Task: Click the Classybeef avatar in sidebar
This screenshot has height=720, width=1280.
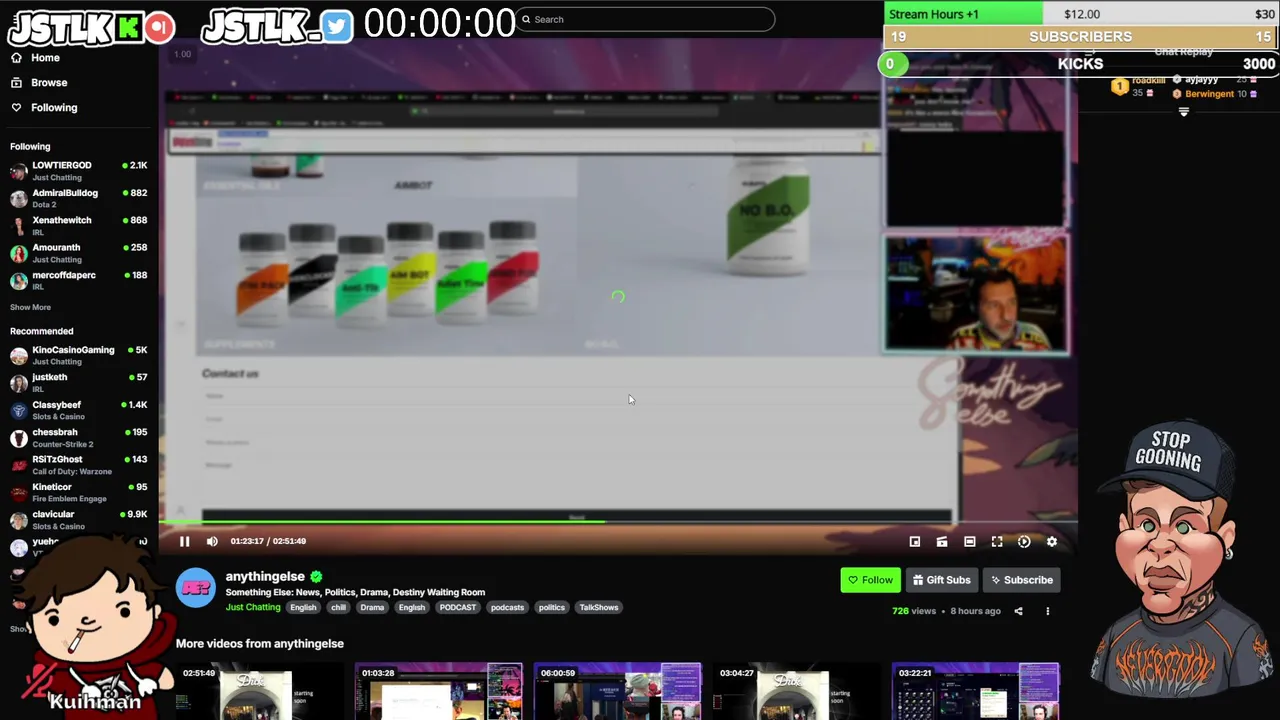Action: click(x=18, y=410)
